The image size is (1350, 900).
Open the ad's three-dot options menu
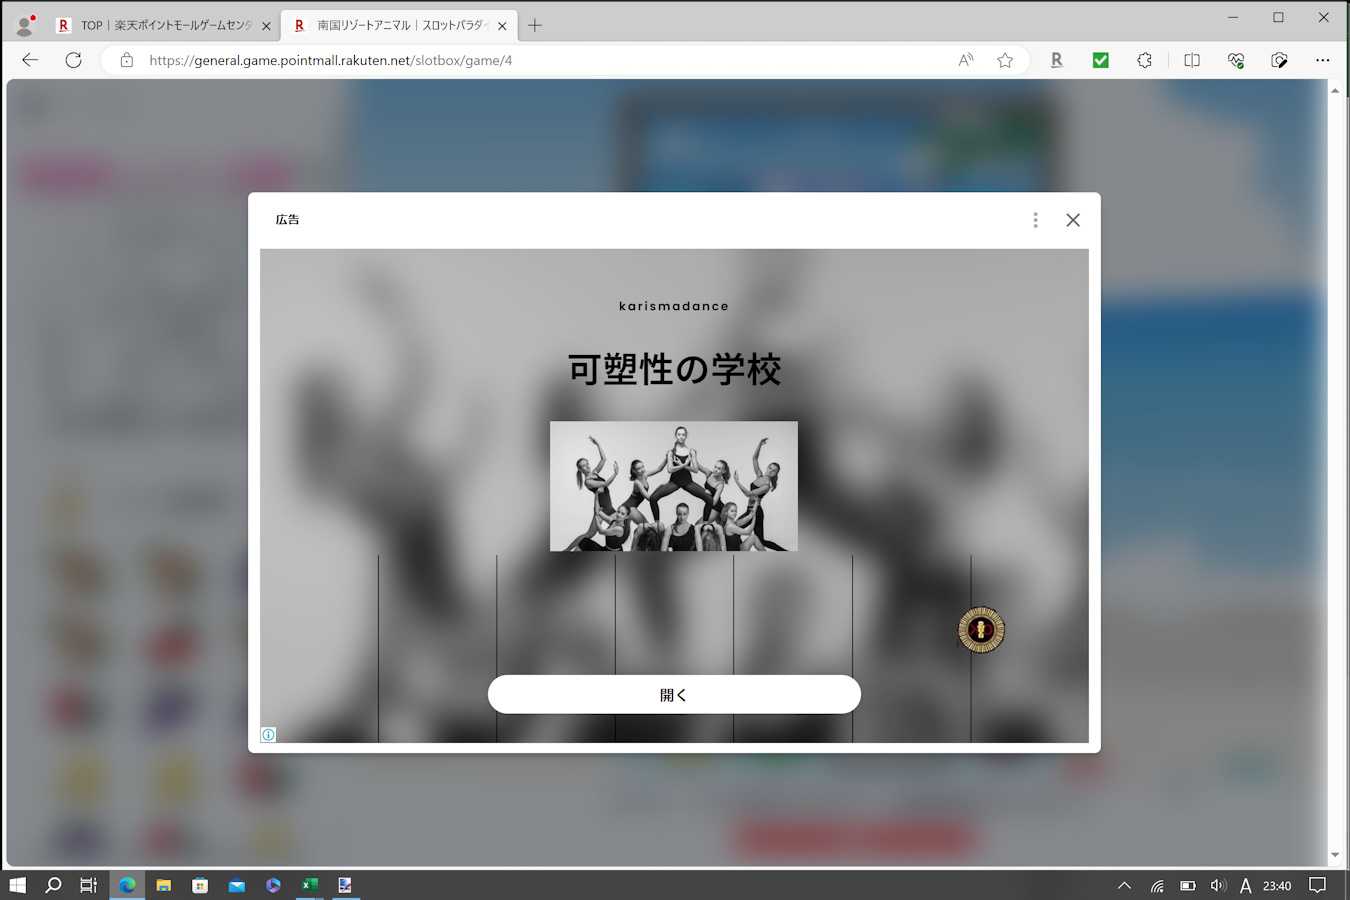pyautogui.click(x=1035, y=220)
